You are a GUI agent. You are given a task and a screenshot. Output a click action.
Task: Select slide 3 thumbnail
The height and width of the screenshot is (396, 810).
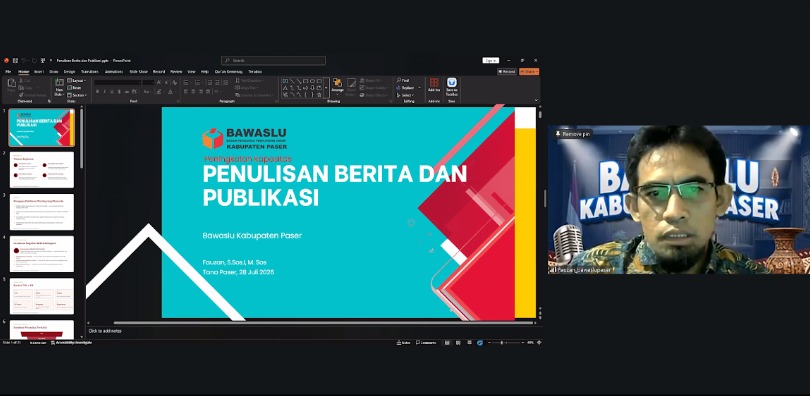pyautogui.click(x=42, y=212)
